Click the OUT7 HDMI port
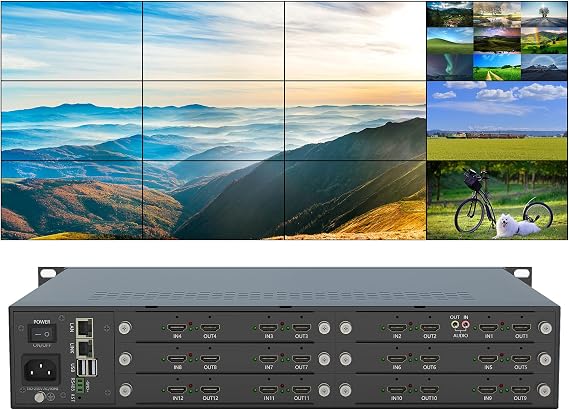 (x=302, y=359)
